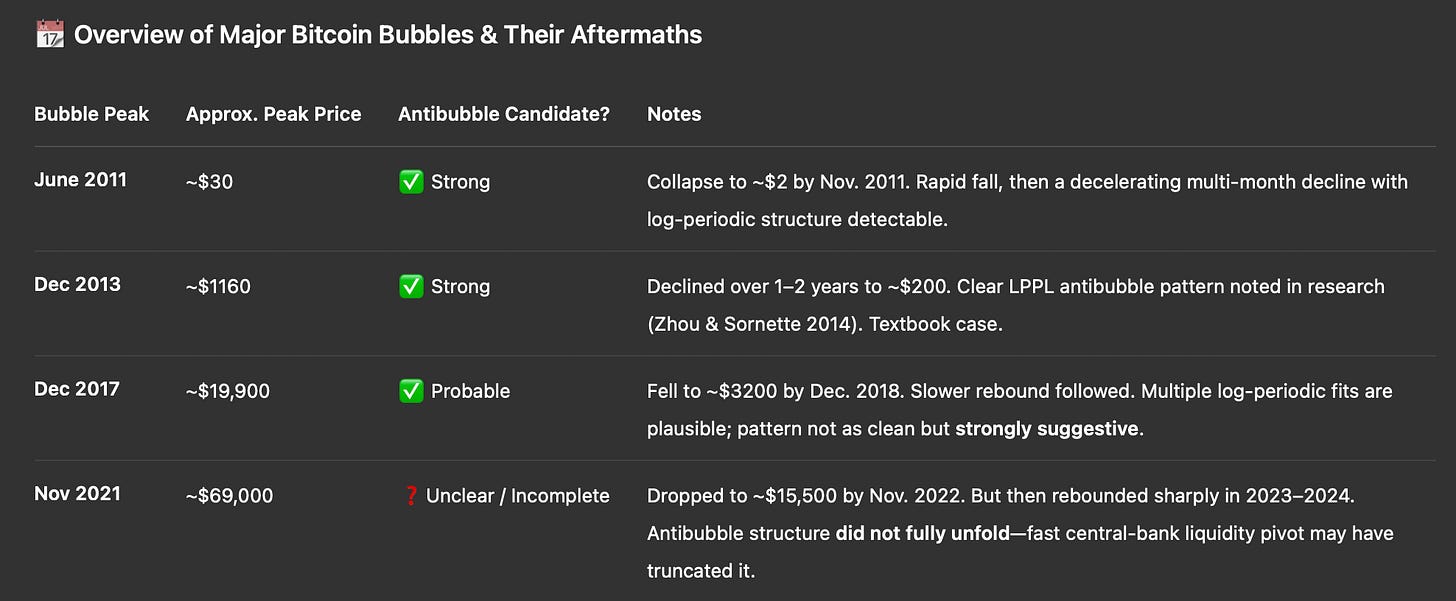This screenshot has width=1456, height=601.
Task: Click the ~$19,900 peak price cell
Action: tap(228, 391)
